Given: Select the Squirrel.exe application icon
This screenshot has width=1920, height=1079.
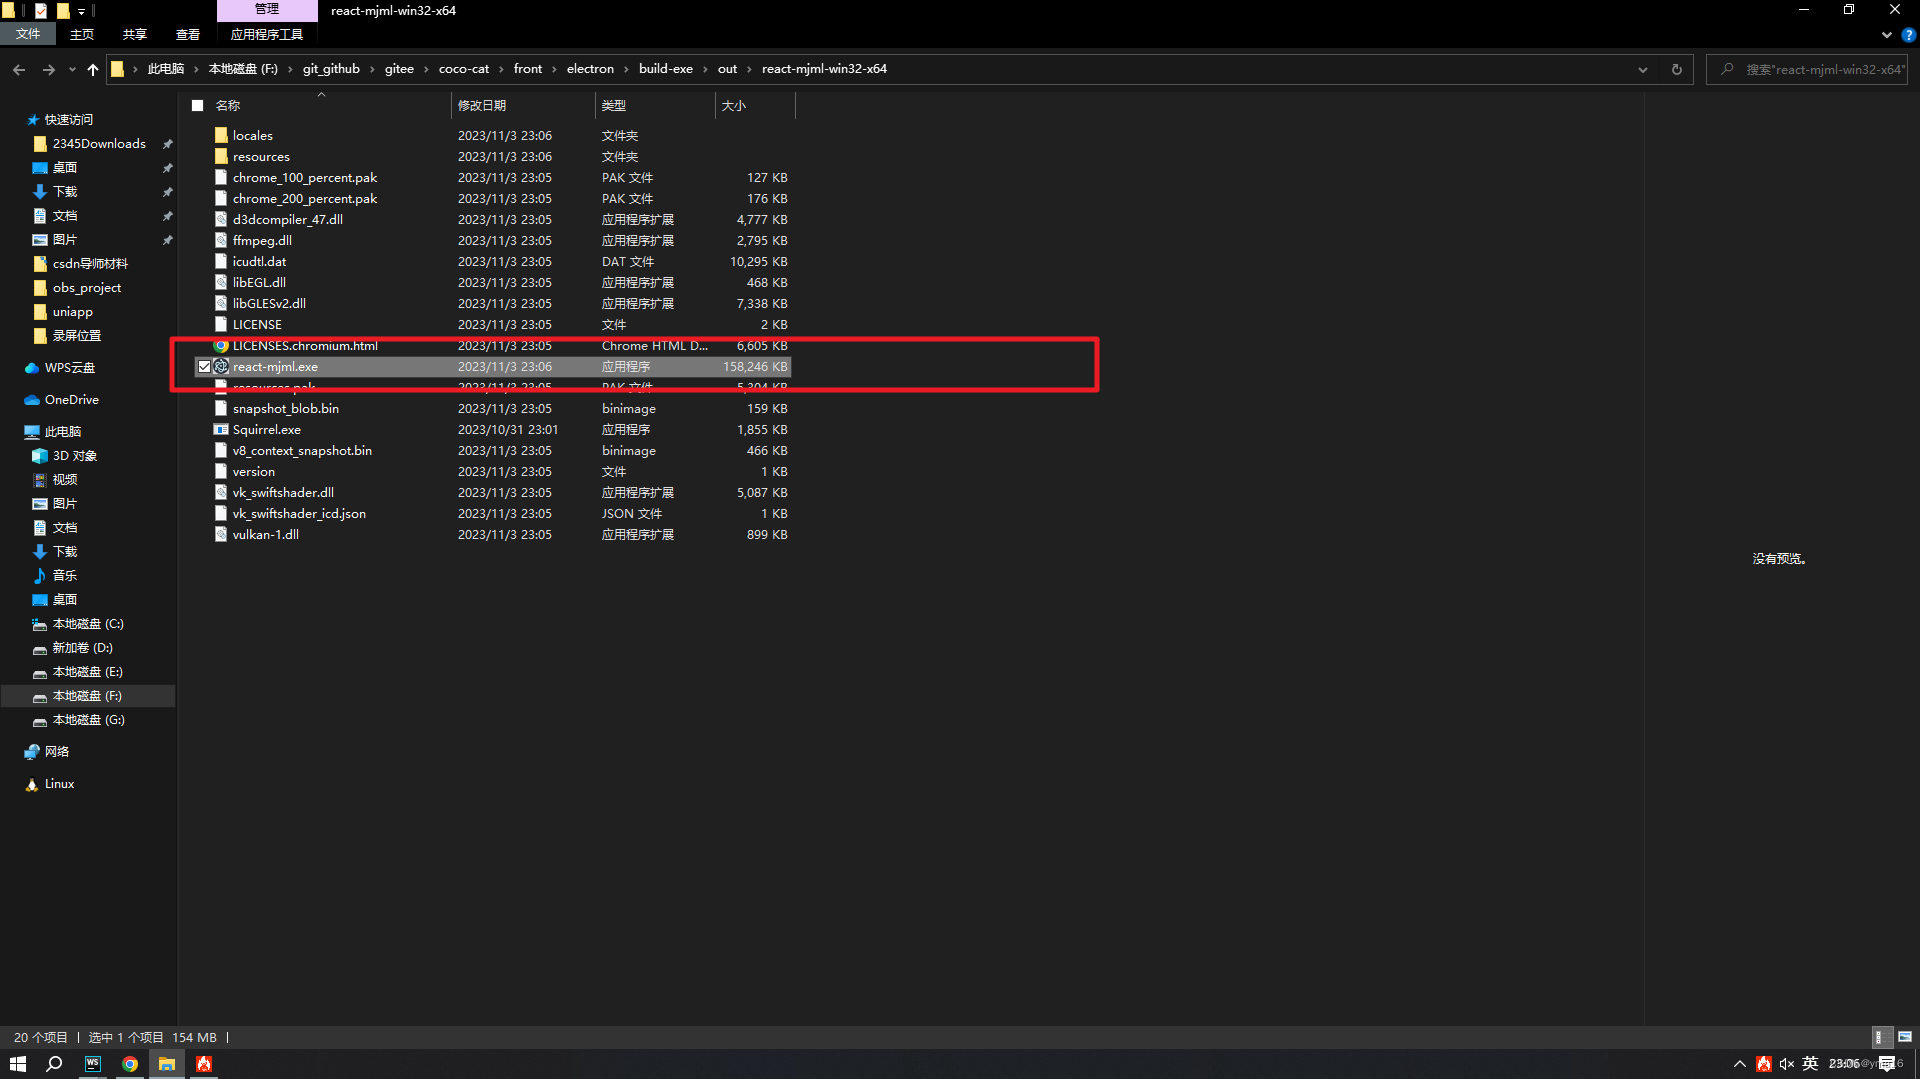Looking at the screenshot, I should pyautogui.click(x=221, y=430).
